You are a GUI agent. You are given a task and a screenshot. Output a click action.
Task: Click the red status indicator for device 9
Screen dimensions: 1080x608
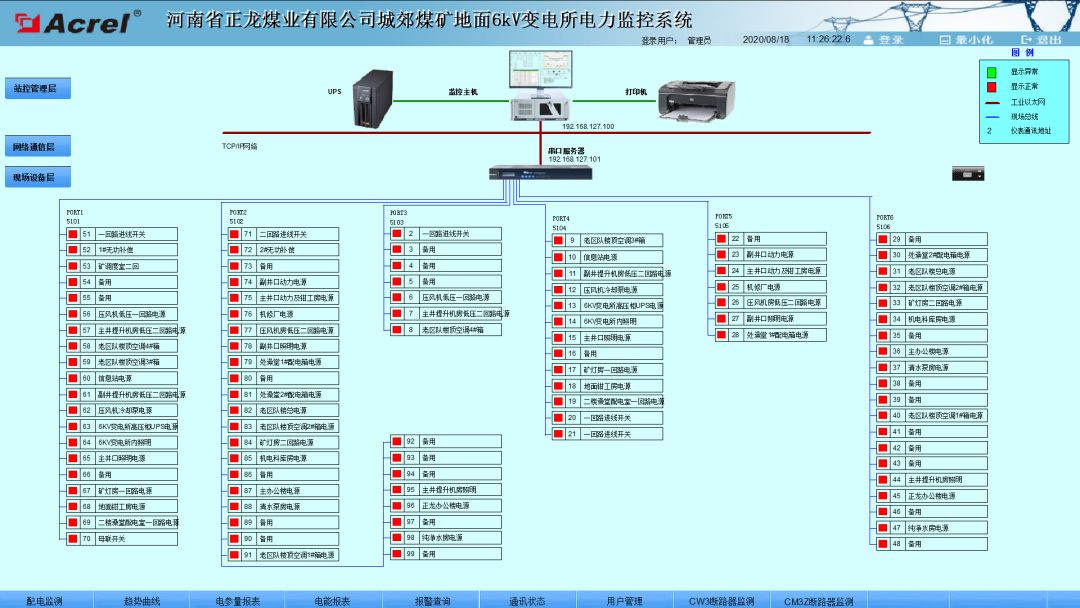coord(559,240)
